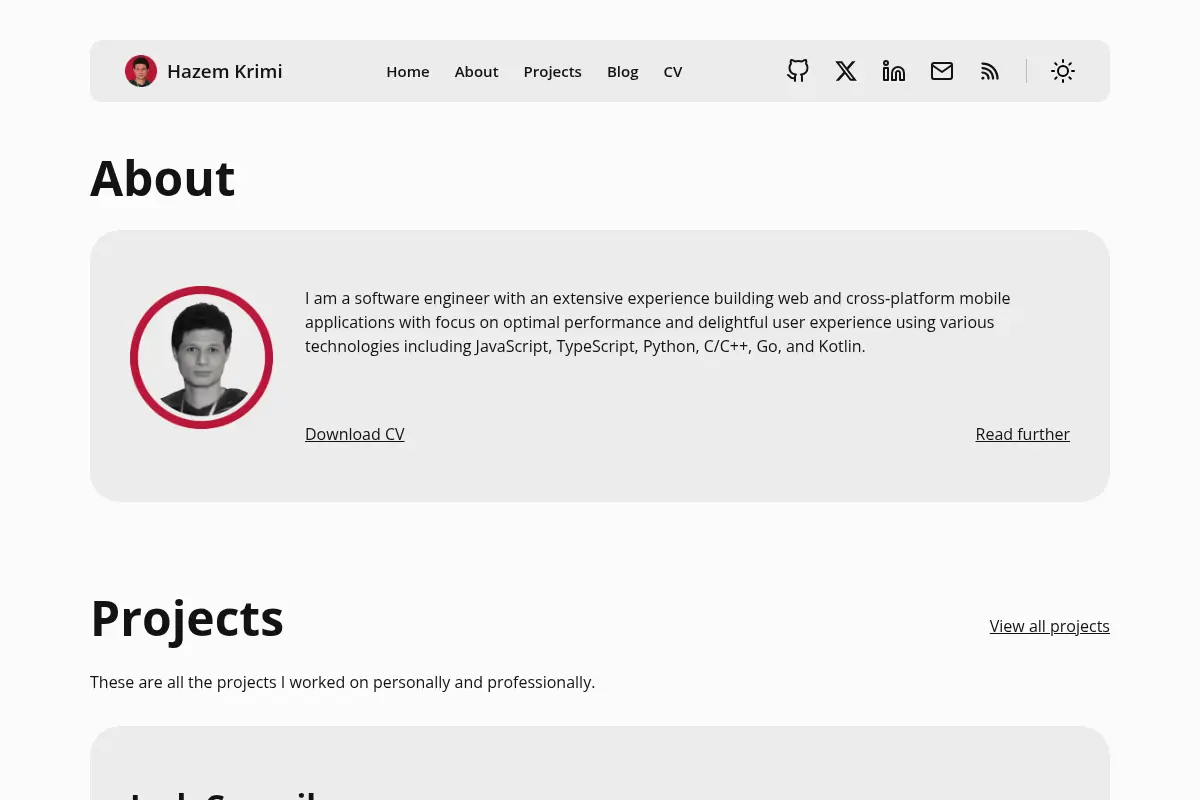Image resolution: width=1200 pixels, height=800 pixels.
Task: Open the RSS feed icon
Action: click(990, 71)
